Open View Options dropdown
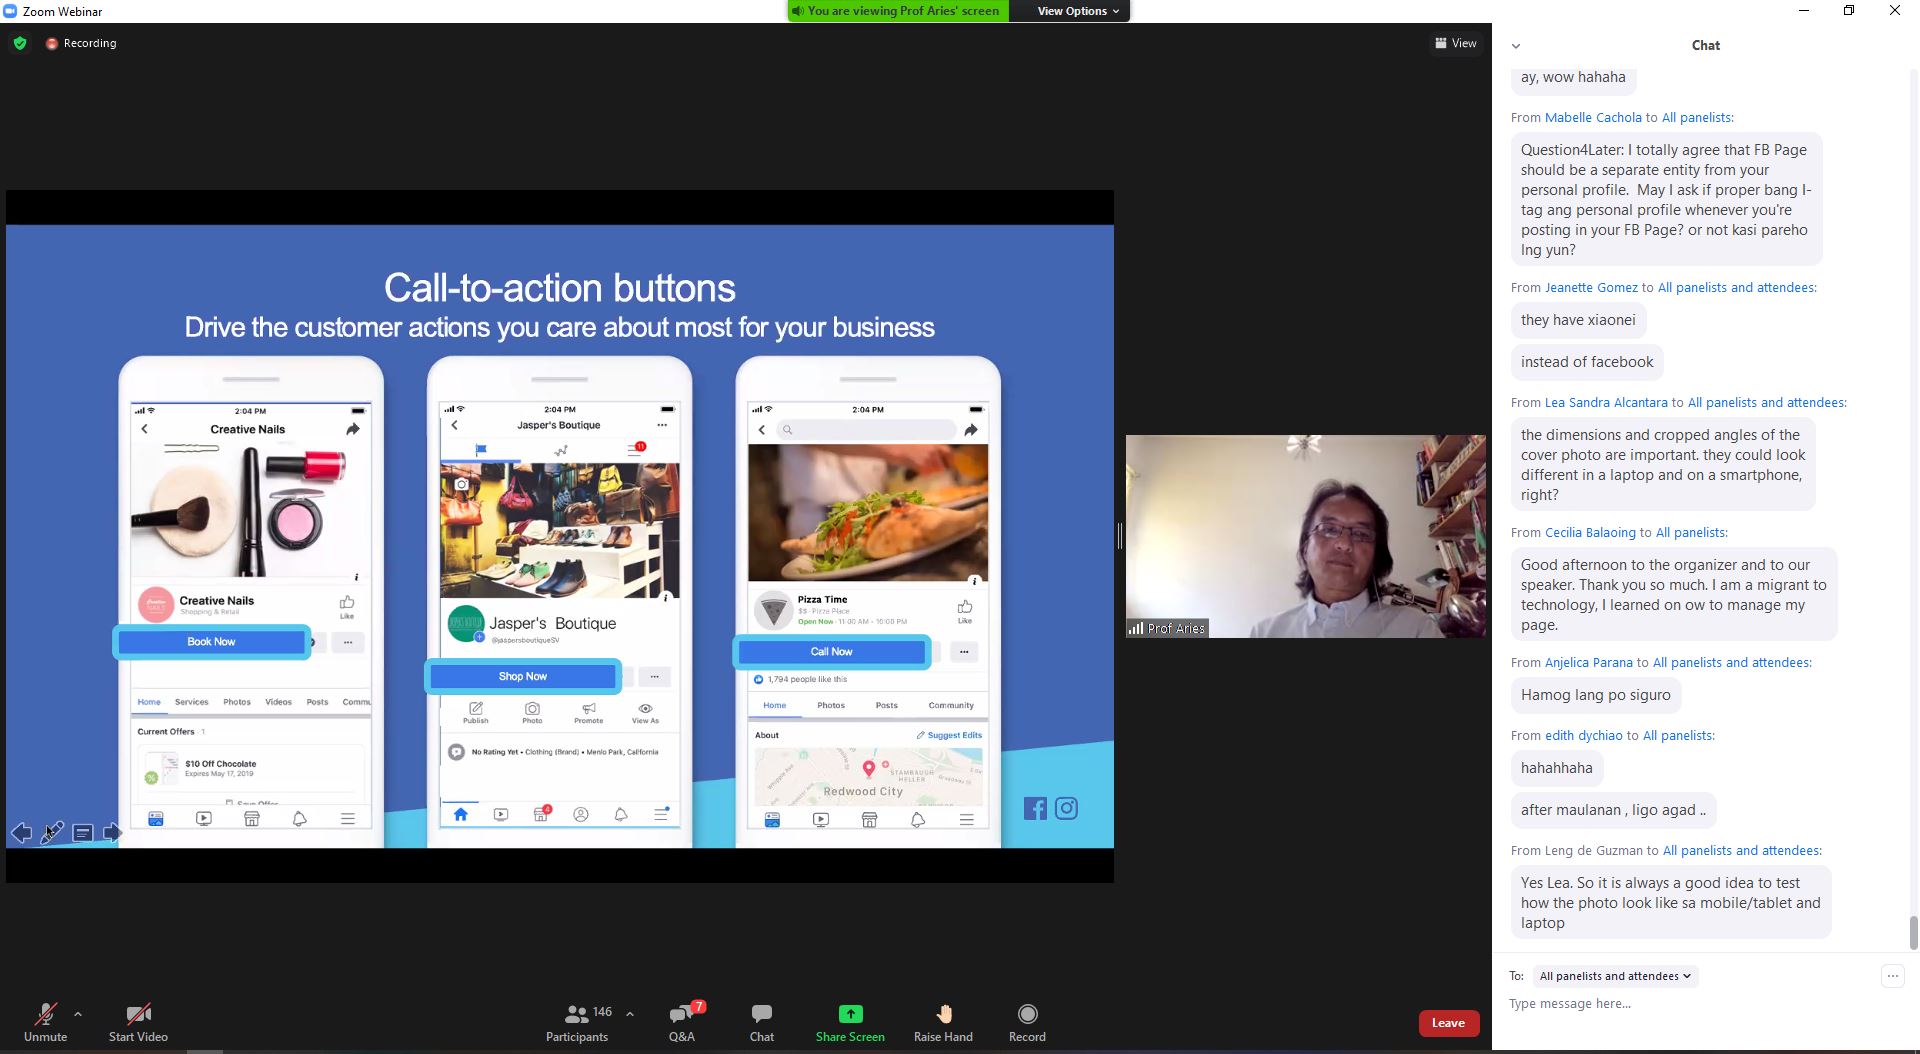The height and width of the screenshot is (1054, 1920). 1077,11
